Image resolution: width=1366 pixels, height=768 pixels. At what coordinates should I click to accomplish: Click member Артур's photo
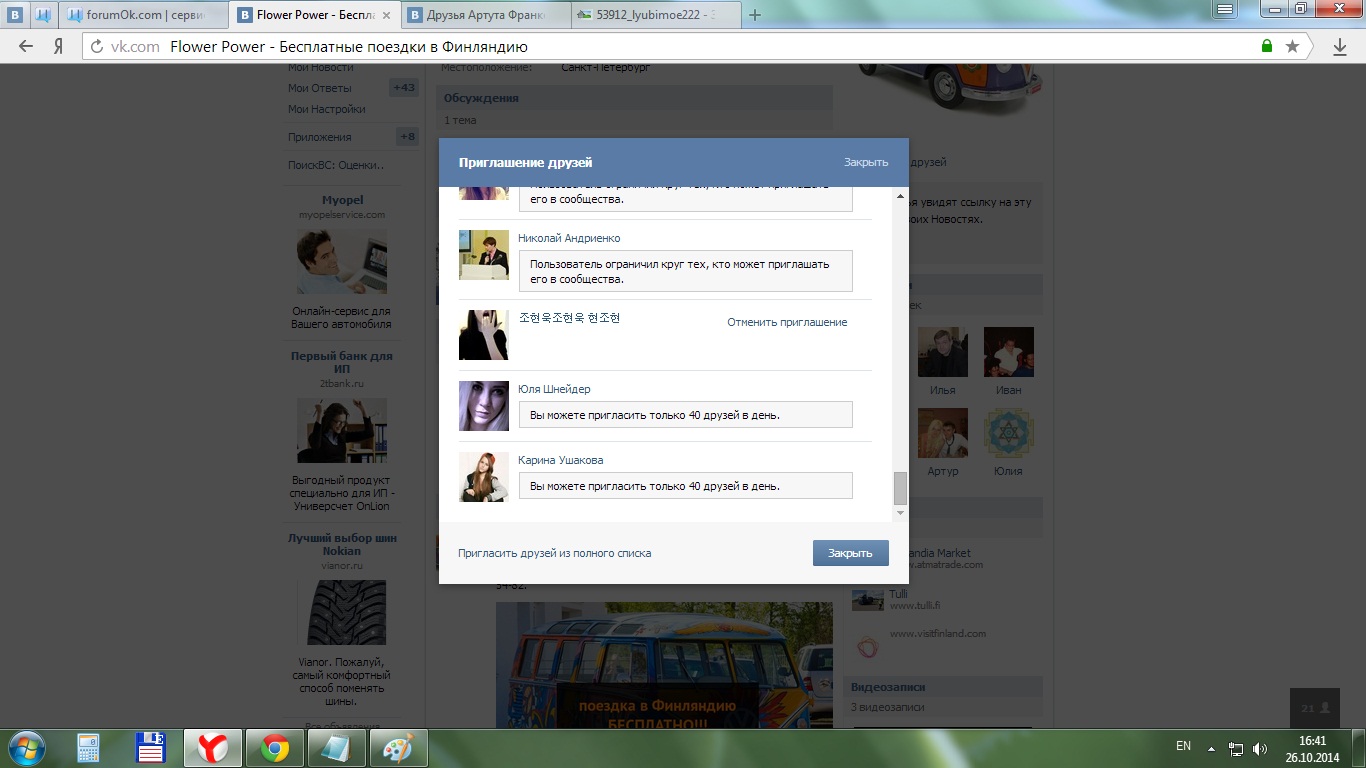tap(943, 433)
